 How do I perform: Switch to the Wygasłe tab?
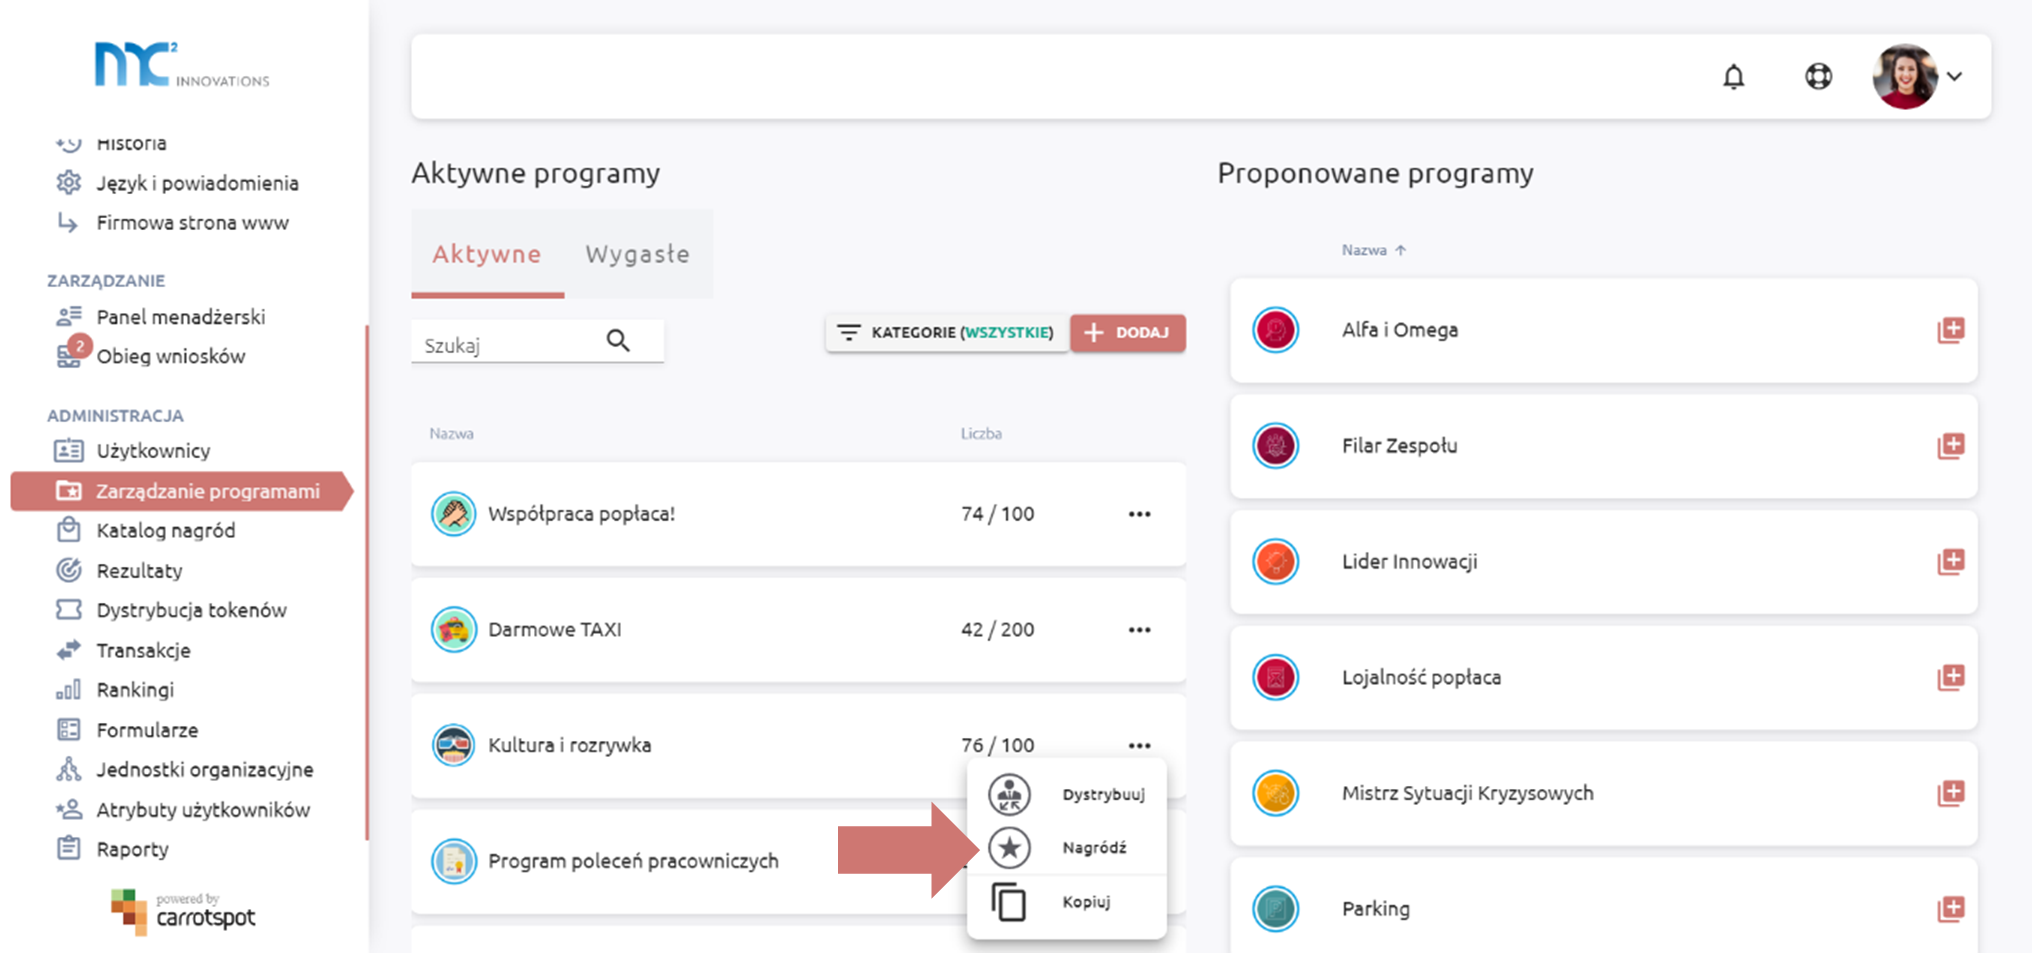[637, 254]
